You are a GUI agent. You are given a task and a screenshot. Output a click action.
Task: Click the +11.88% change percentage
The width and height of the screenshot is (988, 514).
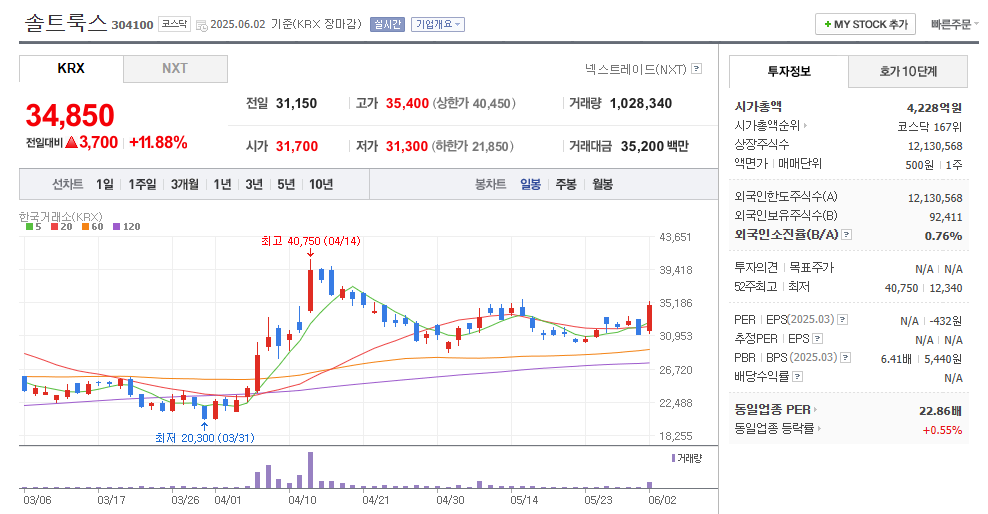click(x=158, y=142)
